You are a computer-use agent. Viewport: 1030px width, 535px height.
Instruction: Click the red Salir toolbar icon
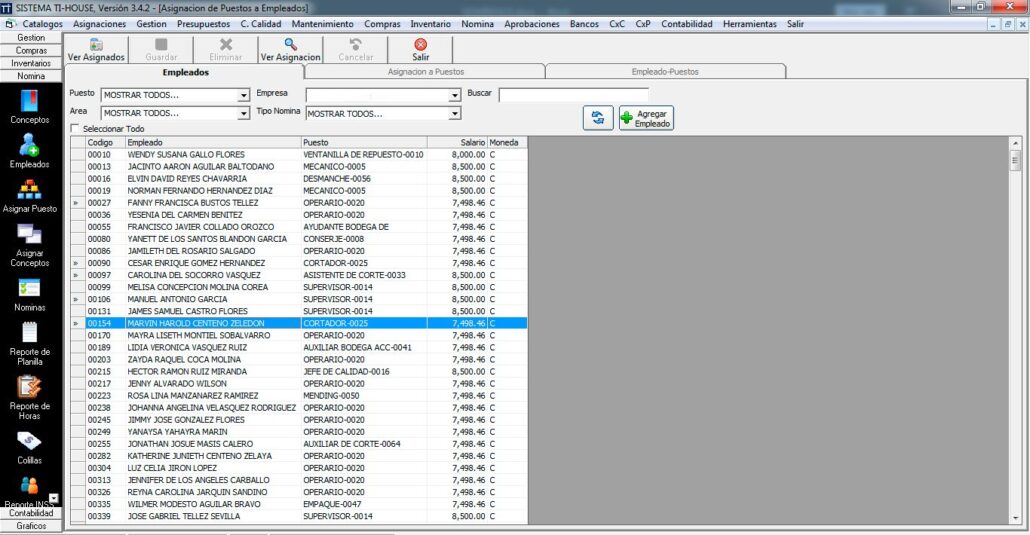420,45
